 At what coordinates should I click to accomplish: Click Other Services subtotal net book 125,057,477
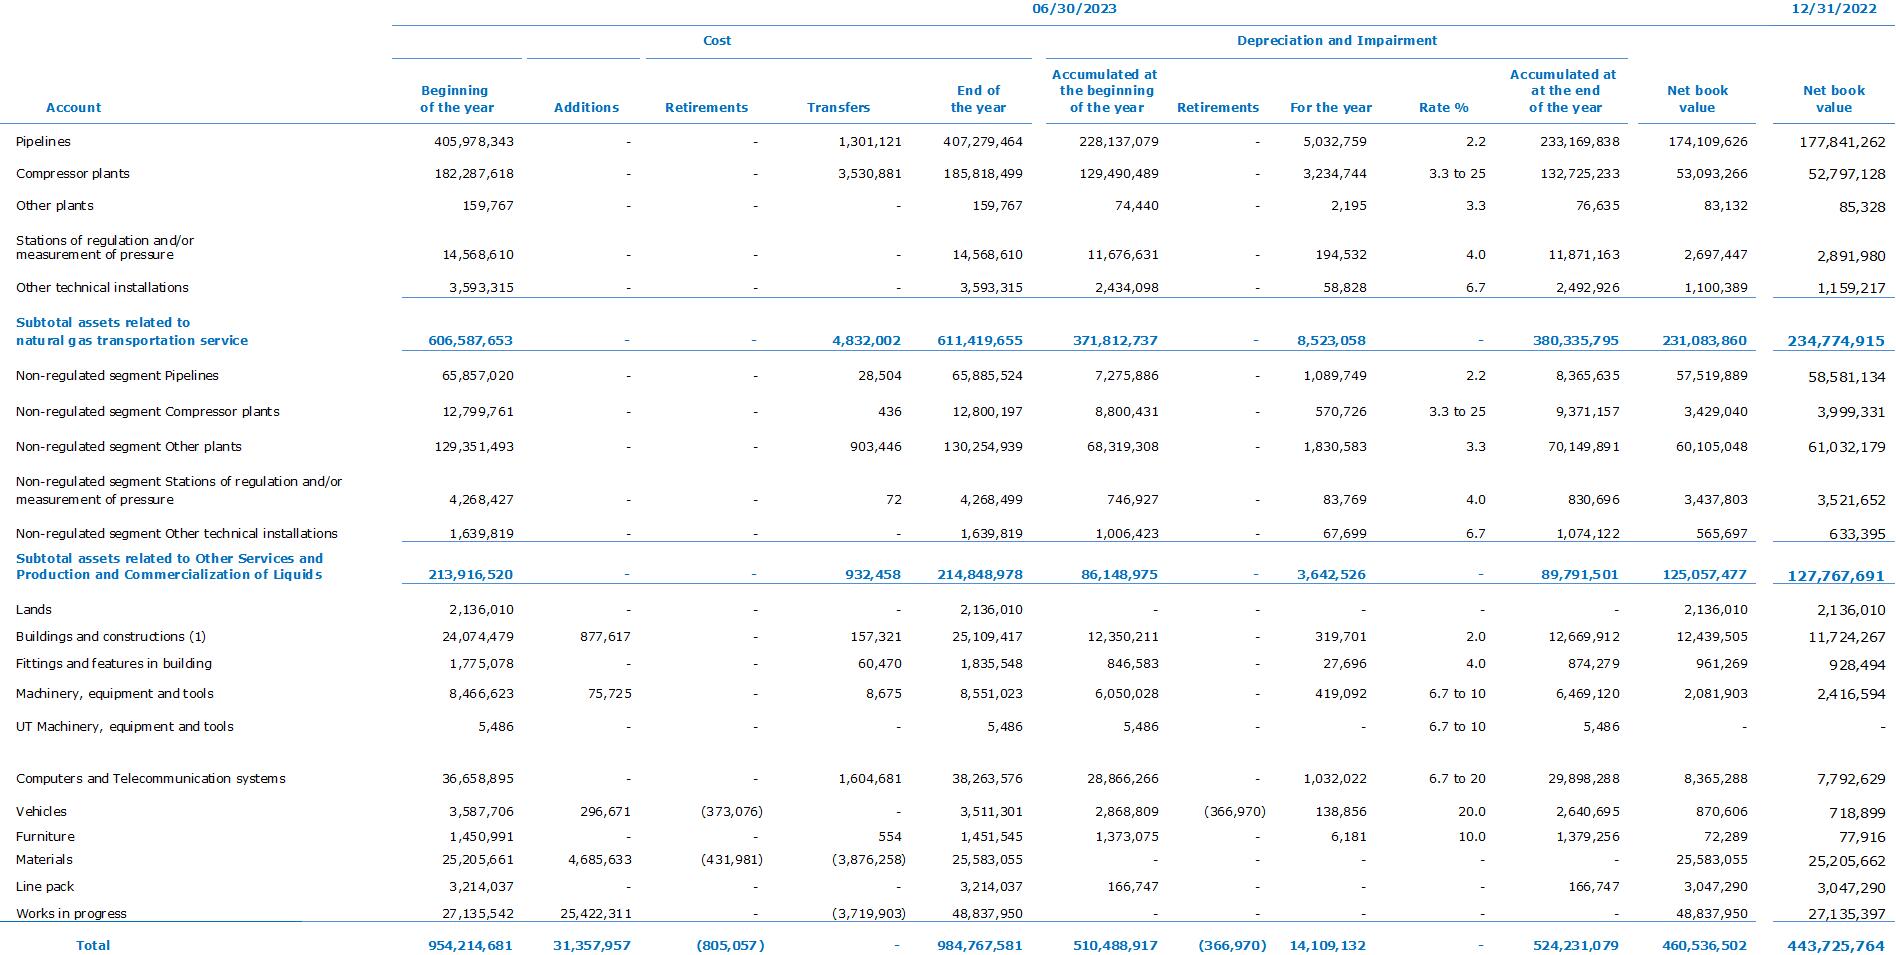coord(1704,575)
